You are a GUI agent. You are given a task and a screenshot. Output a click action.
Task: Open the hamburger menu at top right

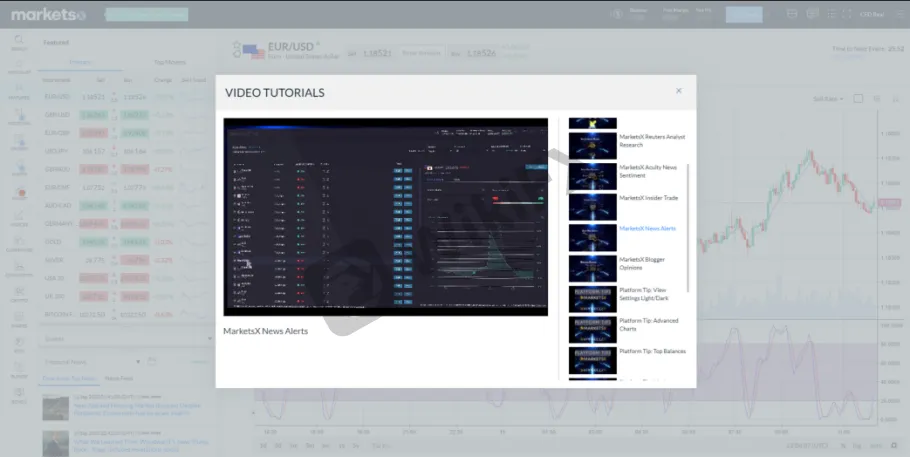tap(901, 15)
